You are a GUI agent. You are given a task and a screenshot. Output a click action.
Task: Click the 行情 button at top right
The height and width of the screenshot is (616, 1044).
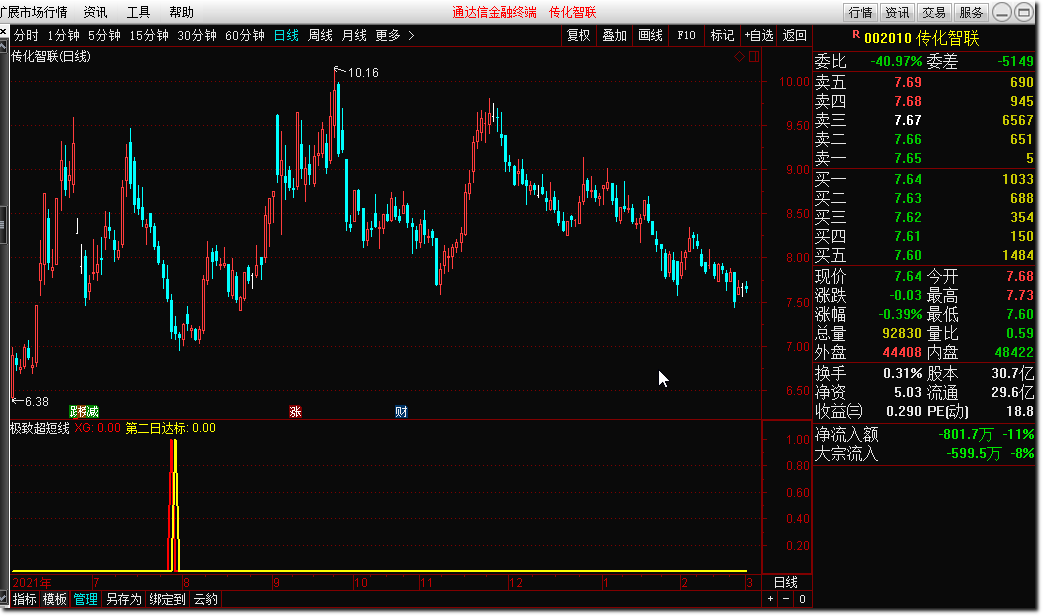[x=860, y=12]
